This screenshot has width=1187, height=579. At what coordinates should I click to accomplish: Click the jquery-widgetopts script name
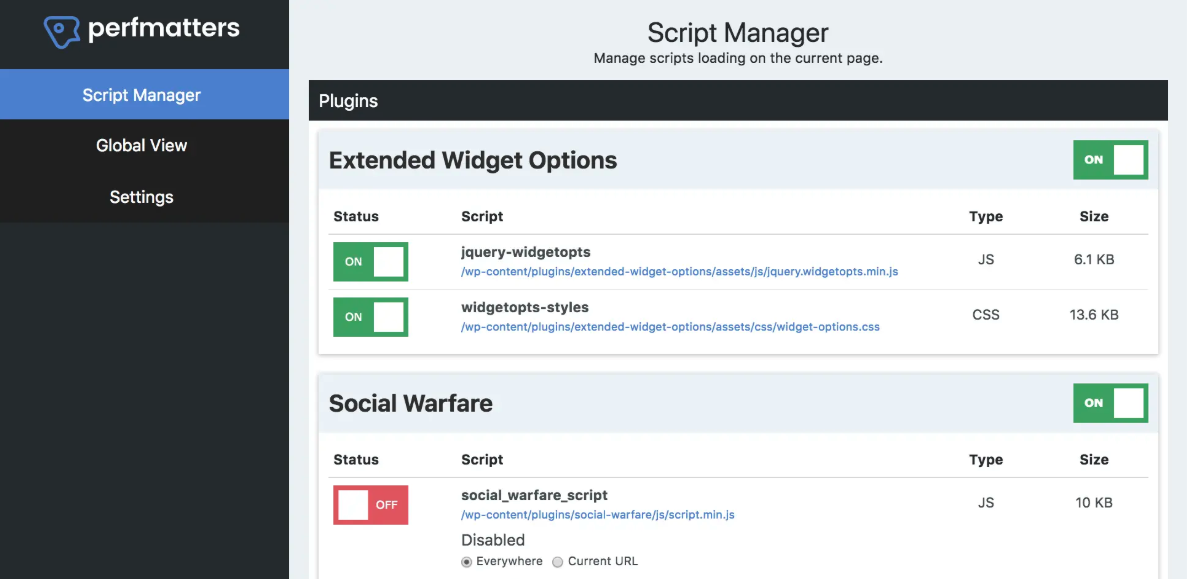click(525, 252)
